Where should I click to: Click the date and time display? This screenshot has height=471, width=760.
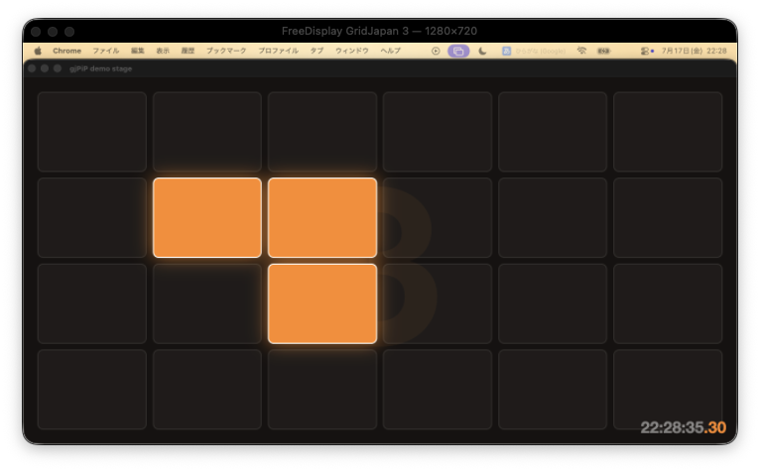(694, 51)
